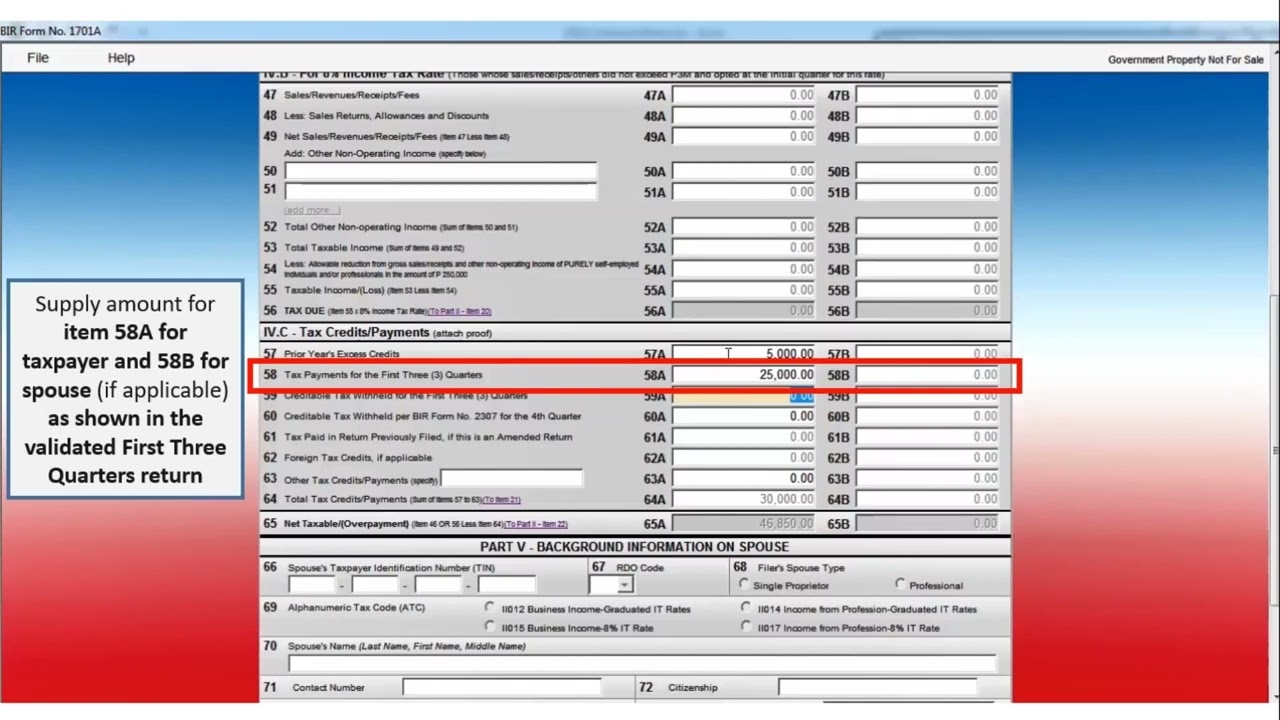Select Professional spouse type
Viewport: 1280px width, 720px height.
pyautogui.click(x=900, y=584)
